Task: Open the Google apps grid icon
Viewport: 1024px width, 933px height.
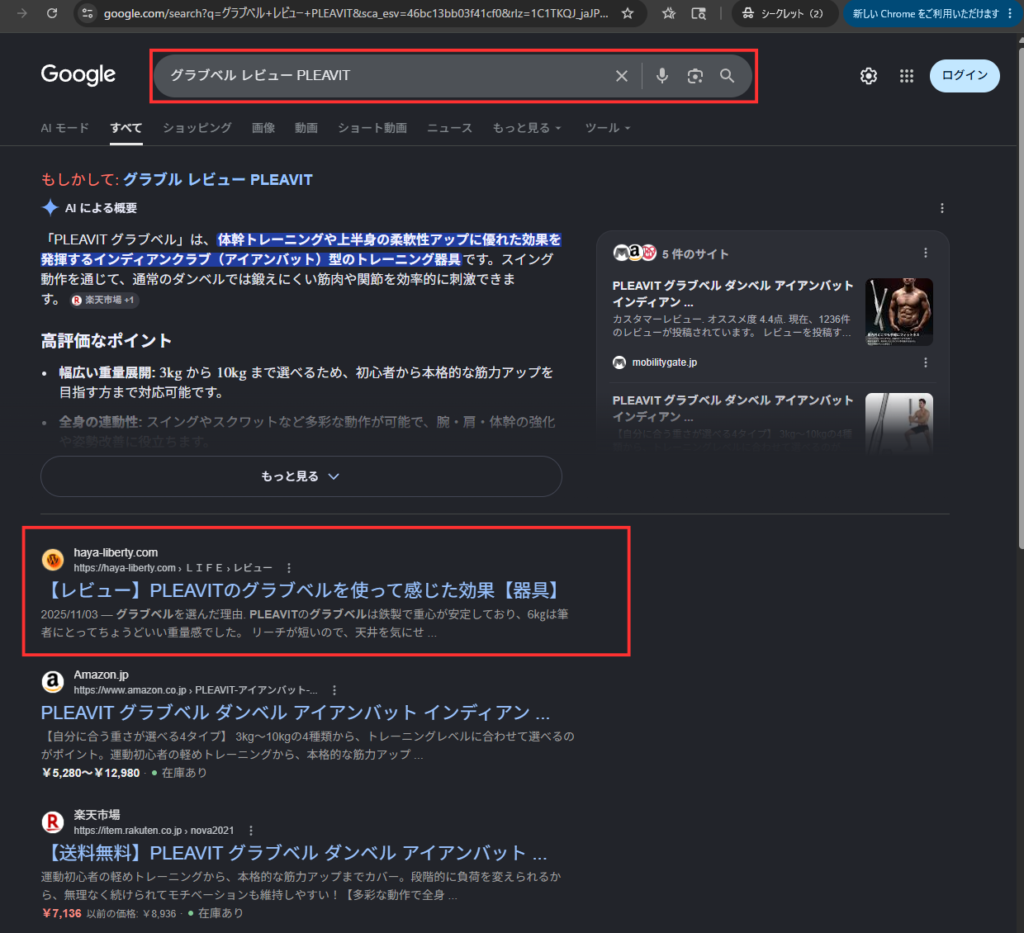Action: 906,76
